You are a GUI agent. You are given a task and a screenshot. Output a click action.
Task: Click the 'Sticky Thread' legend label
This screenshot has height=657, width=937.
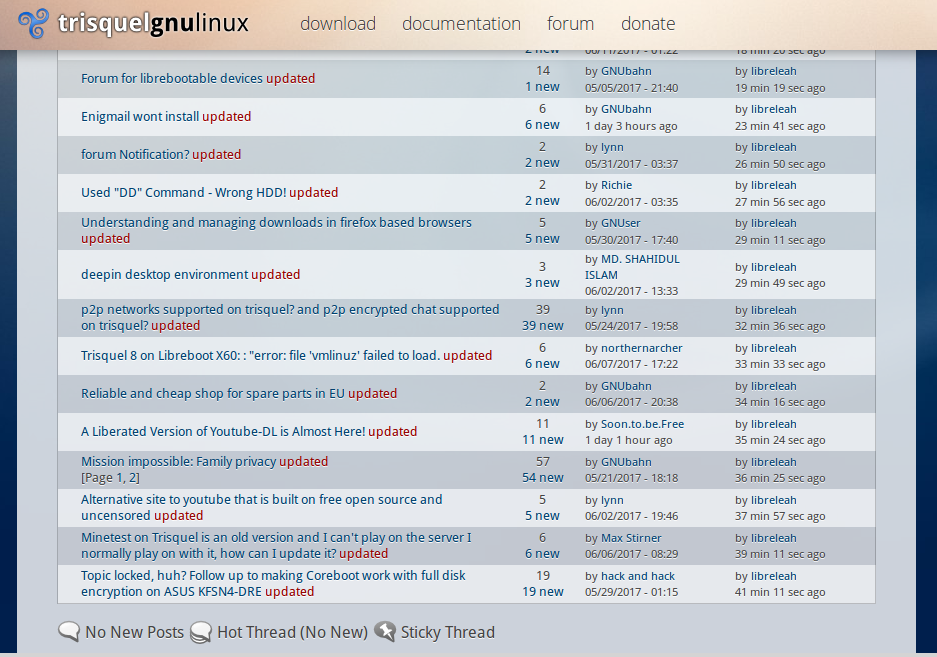448,632
